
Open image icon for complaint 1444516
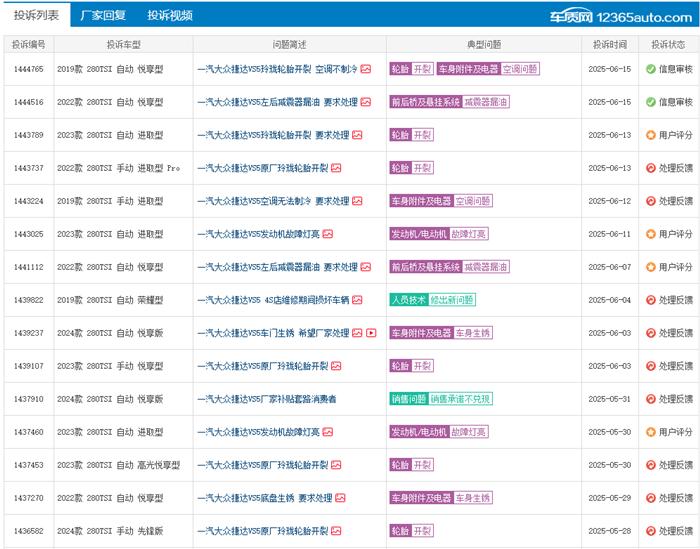tap(366, 102)
